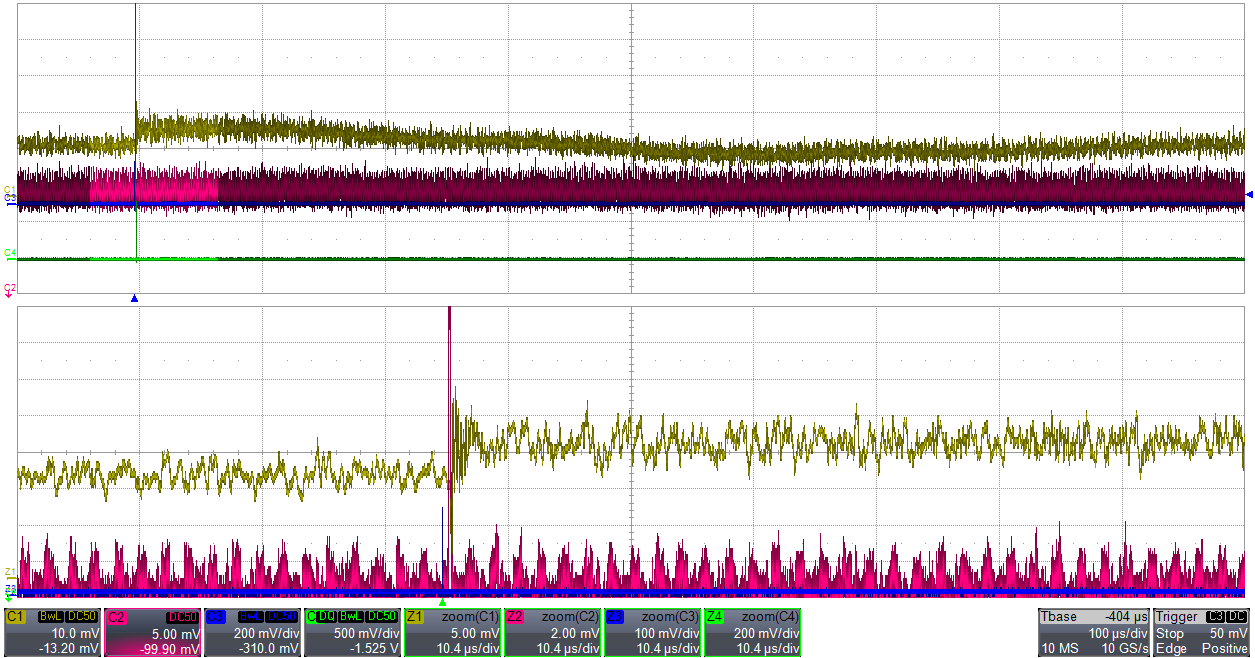Click the blue trigger position marker under upper grid

pos(134,298)
